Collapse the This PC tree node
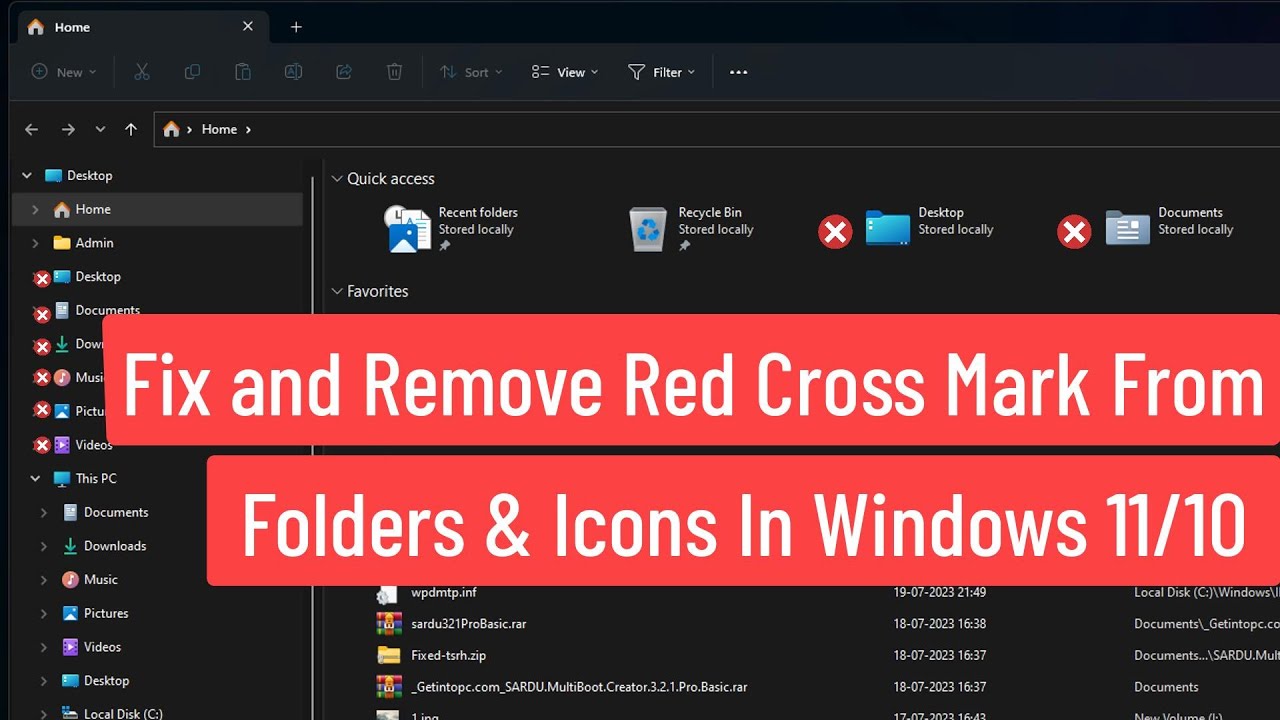The image size is (1280, 720). pyautogui.click(x=35, y=478)
